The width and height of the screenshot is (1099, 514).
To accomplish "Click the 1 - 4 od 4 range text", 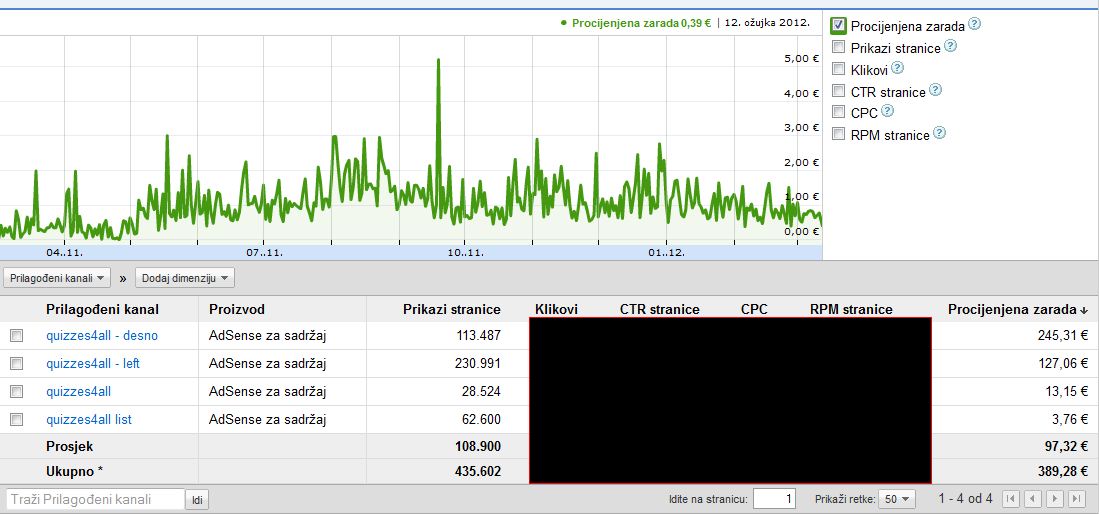I will pyautogui.click(x=966, y=499).
